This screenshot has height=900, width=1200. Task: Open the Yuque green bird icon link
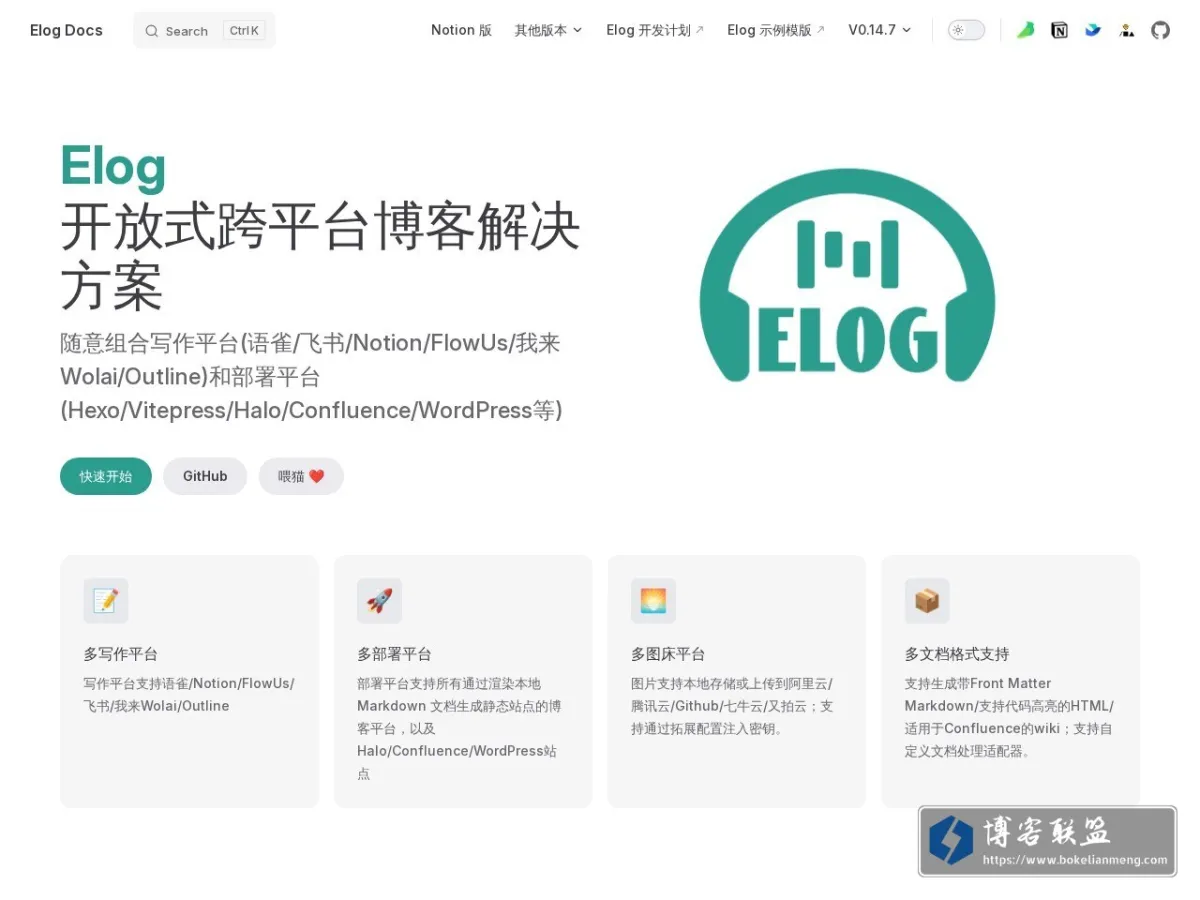click(1026, 30)
